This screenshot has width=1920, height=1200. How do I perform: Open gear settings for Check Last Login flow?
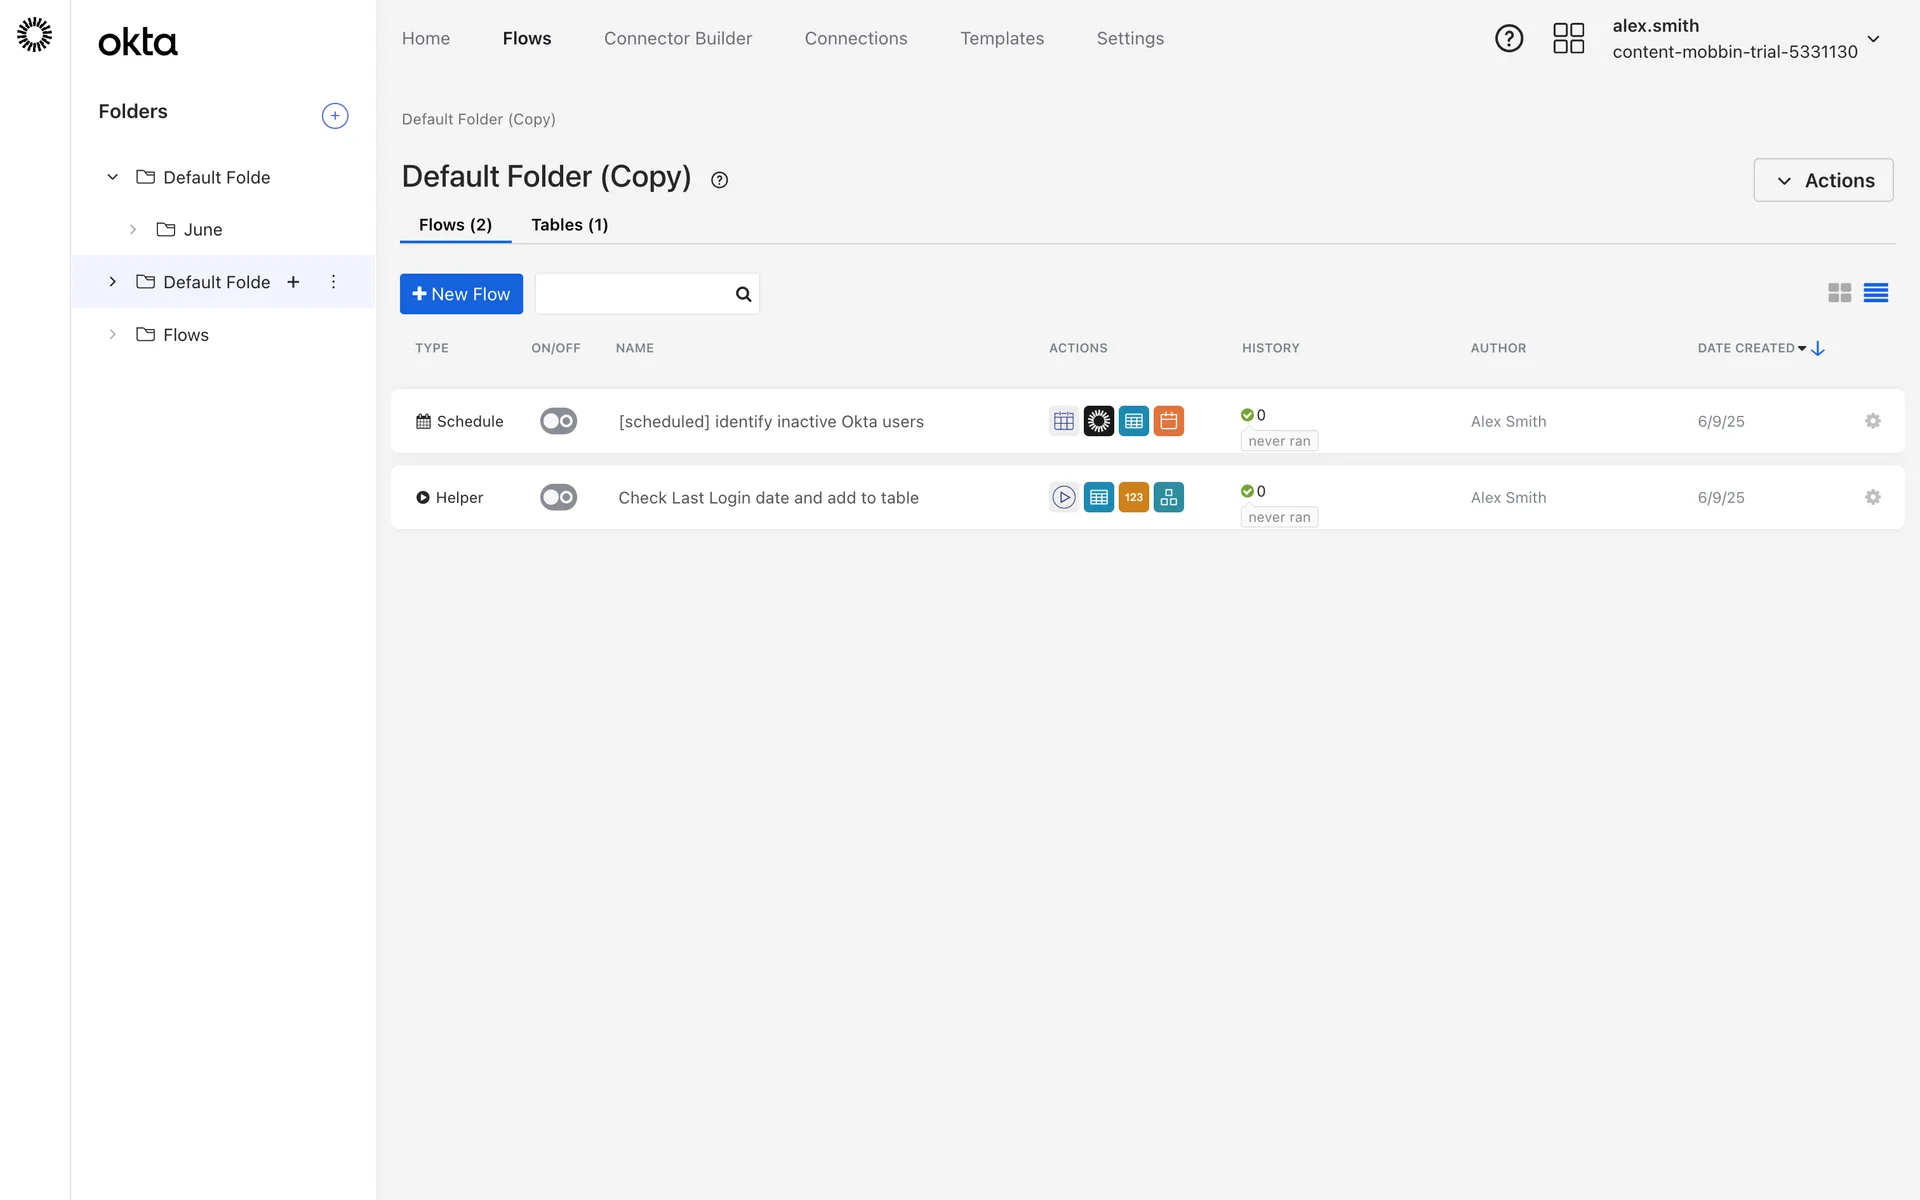point(1872,497)
